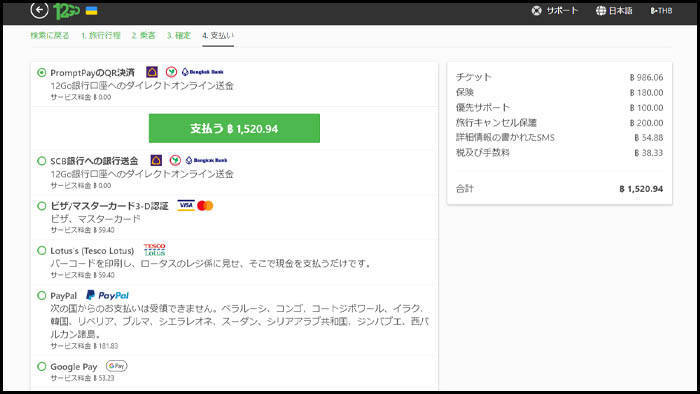Click ビザ、マスターカード description text
The height and width of the screenshot is (394, 700).
coord(95,219)
